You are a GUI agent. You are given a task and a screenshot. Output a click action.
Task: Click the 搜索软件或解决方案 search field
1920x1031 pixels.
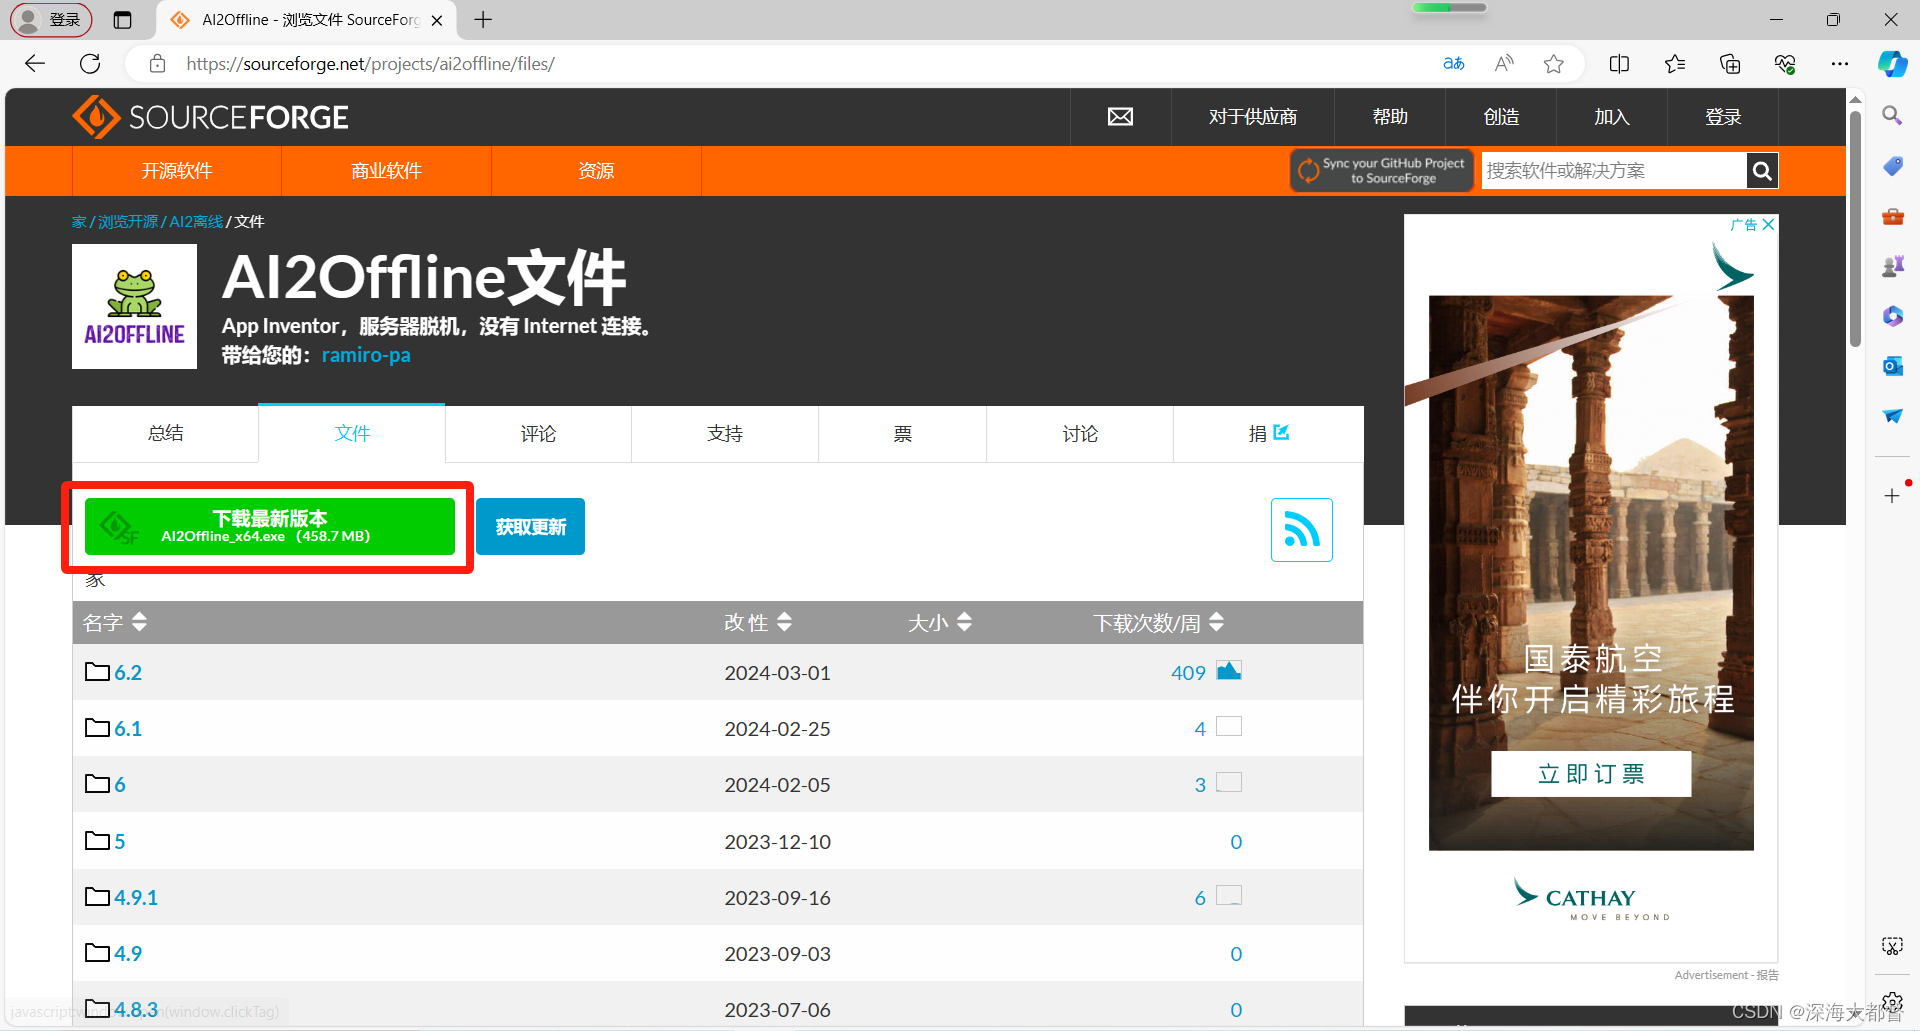1614,171
